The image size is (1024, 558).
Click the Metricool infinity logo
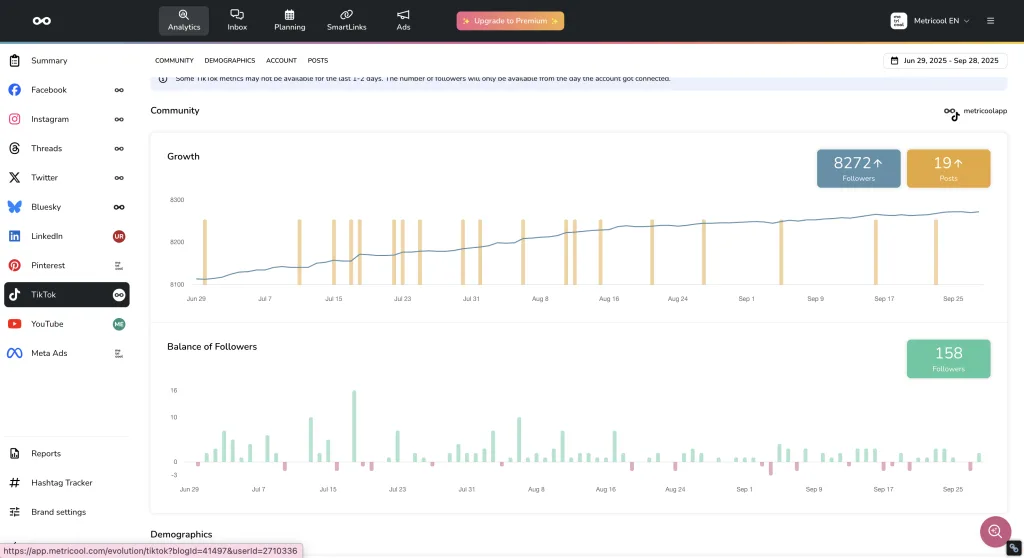(x=41, y=21)
